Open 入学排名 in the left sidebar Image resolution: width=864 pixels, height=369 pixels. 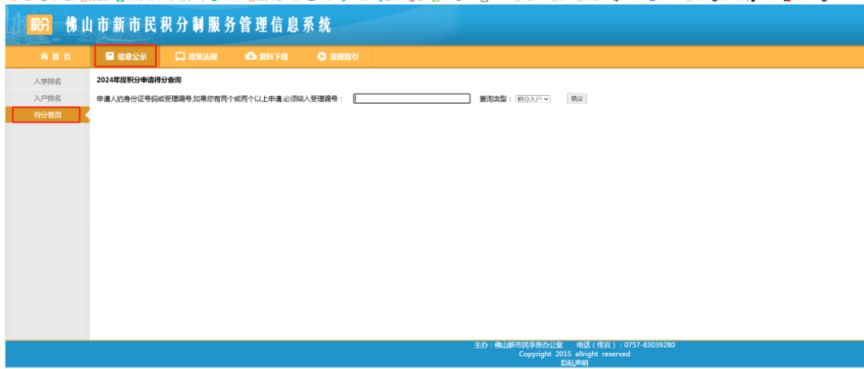click(x=47, y=82)
